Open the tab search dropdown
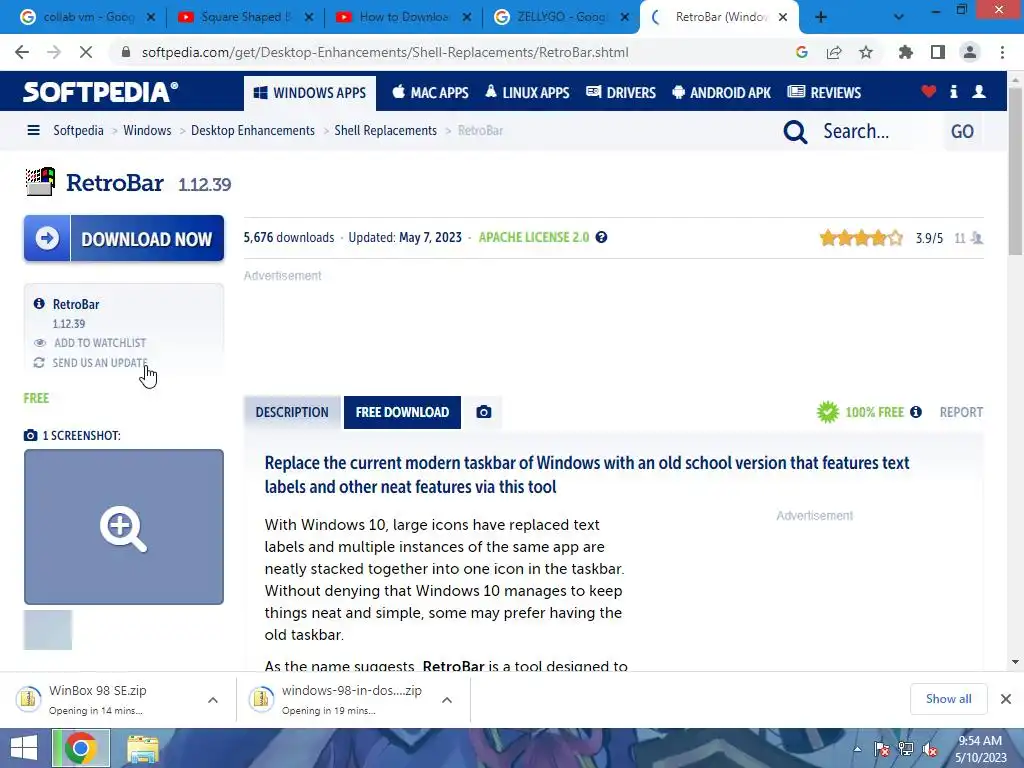The image size is (1024, 768). [x=899, y=17]
